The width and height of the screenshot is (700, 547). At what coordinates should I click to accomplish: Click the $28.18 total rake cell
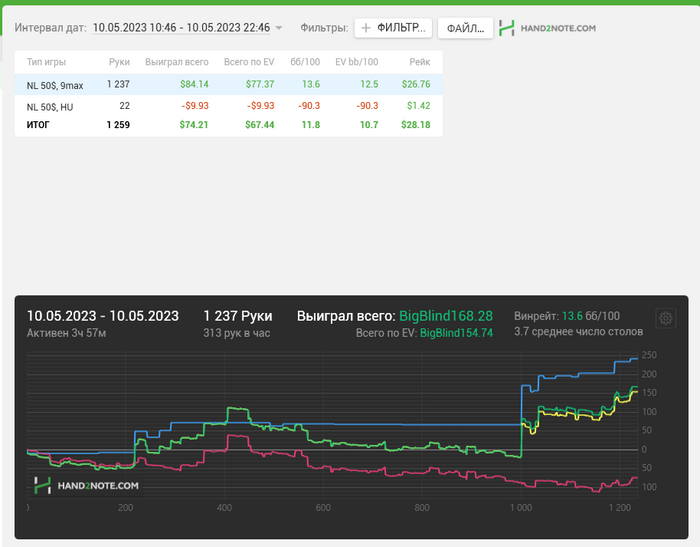point(416,125)
